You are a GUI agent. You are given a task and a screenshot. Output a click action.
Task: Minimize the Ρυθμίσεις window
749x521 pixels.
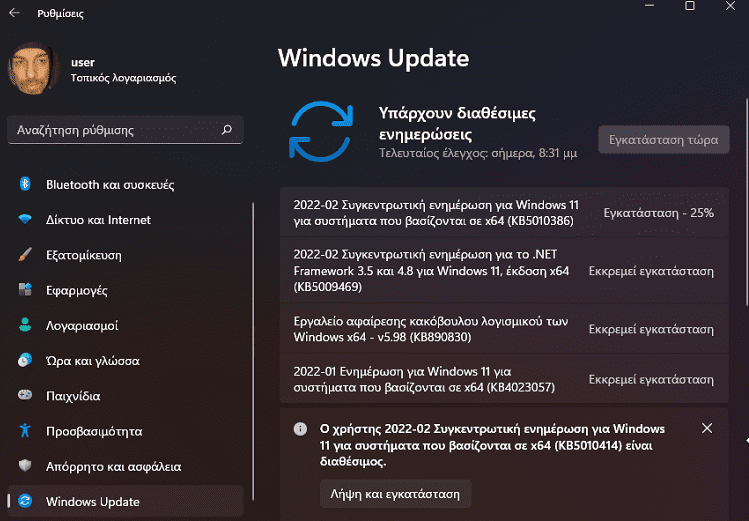tap(649, 6)
